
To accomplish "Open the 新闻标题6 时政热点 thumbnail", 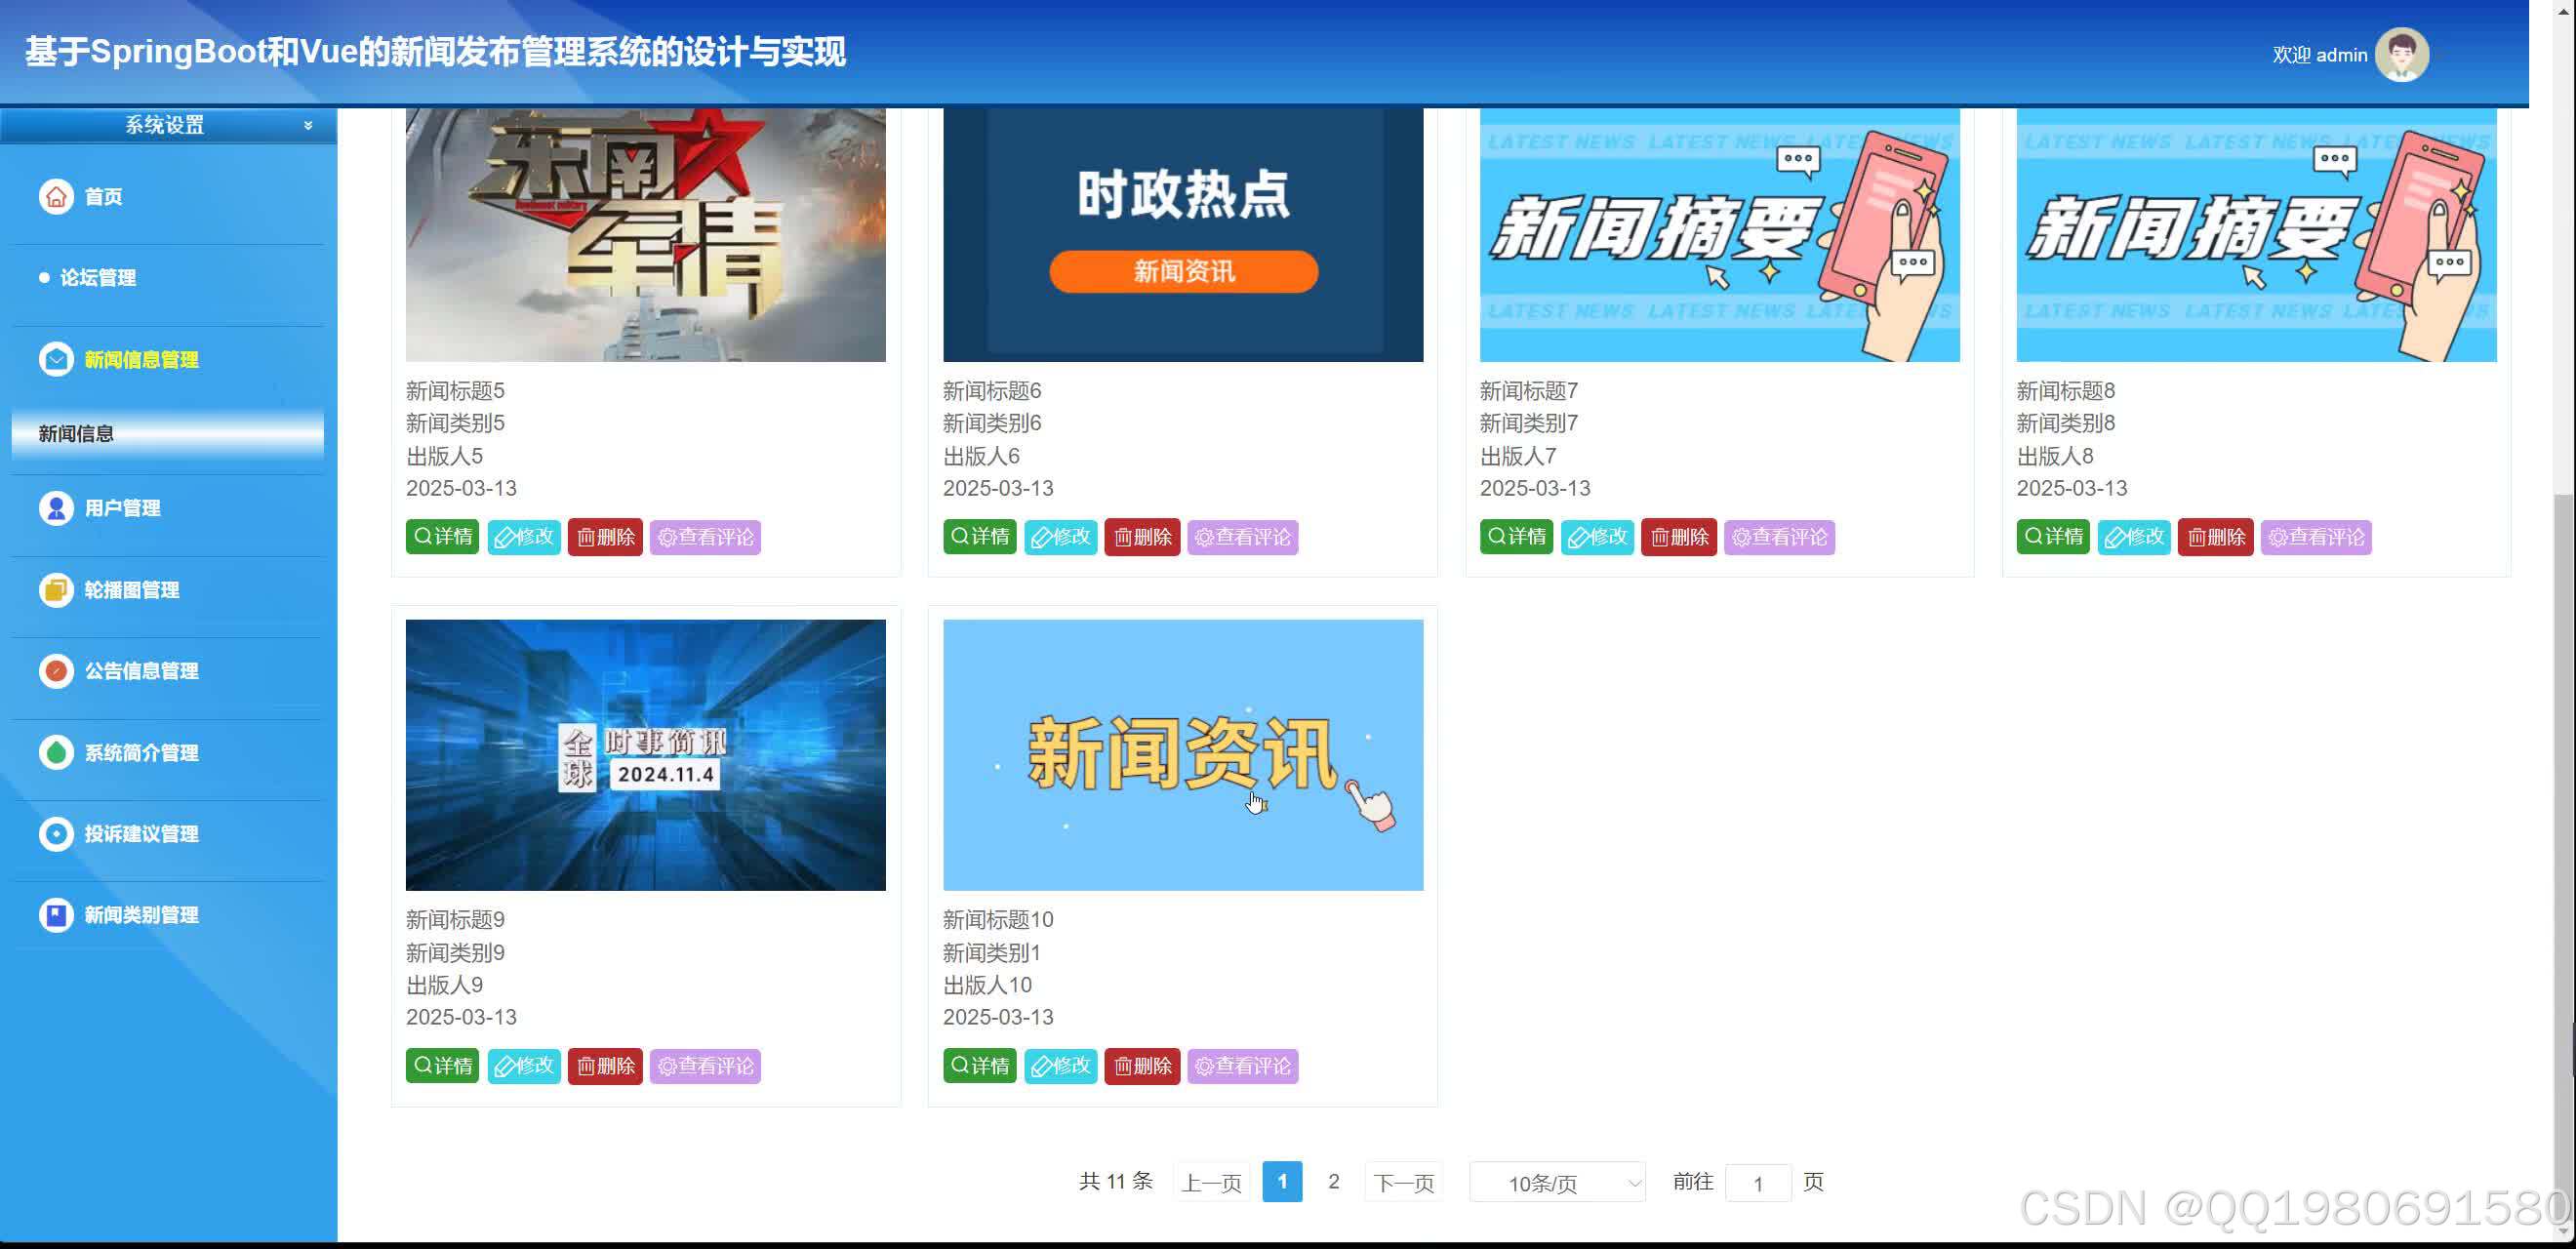I will coord(1182,234).
